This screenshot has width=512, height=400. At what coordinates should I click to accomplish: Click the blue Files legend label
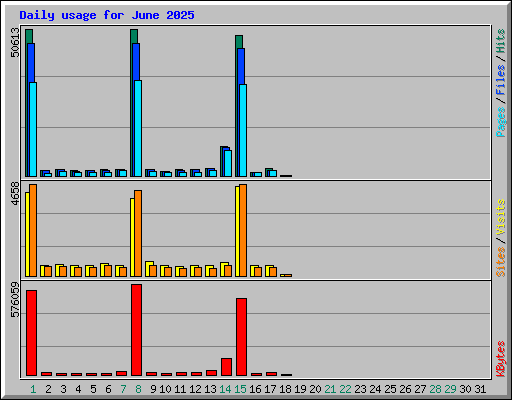coord(500,79)
